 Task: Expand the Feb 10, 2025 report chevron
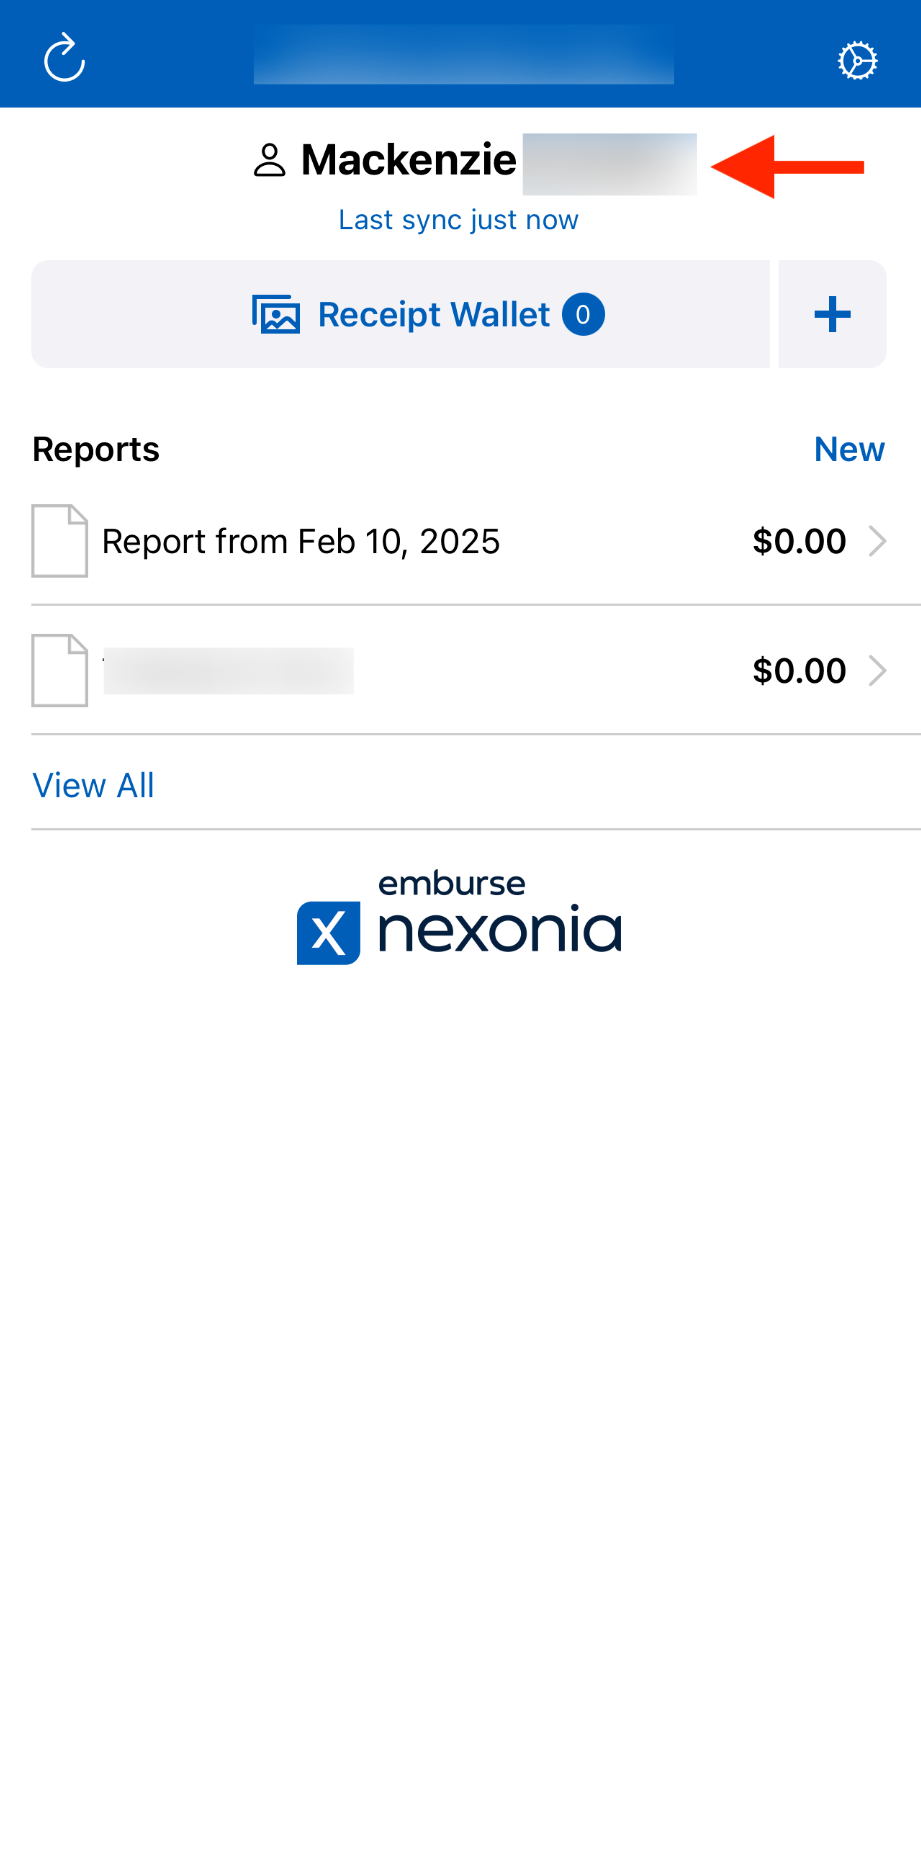[878, 541]
